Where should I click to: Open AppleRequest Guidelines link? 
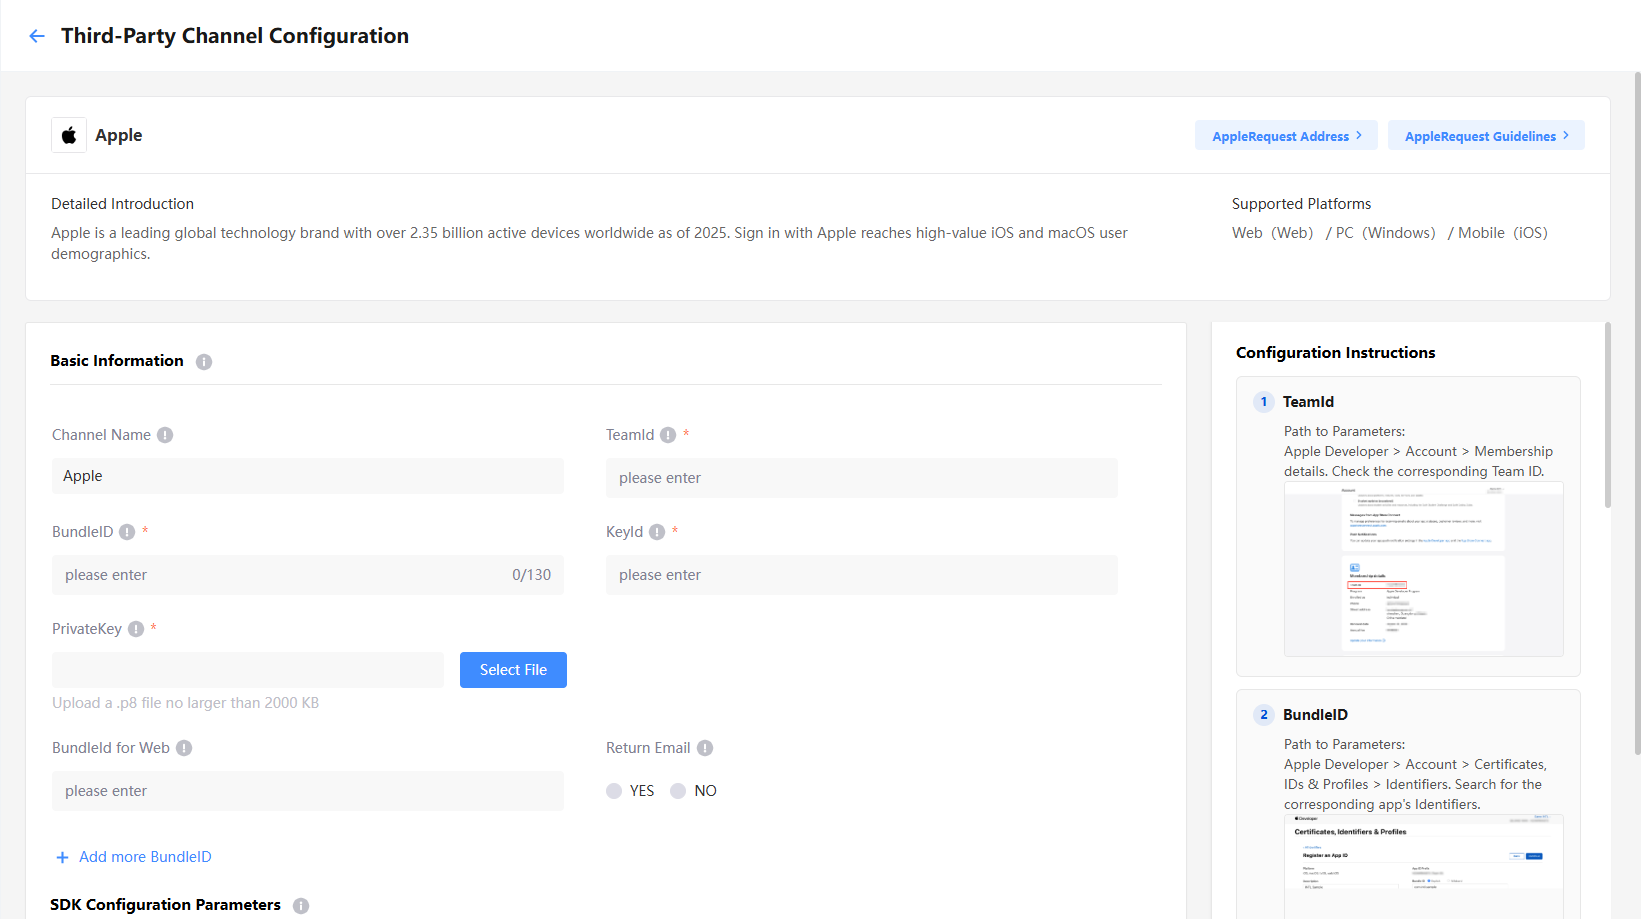point(1486,136)
